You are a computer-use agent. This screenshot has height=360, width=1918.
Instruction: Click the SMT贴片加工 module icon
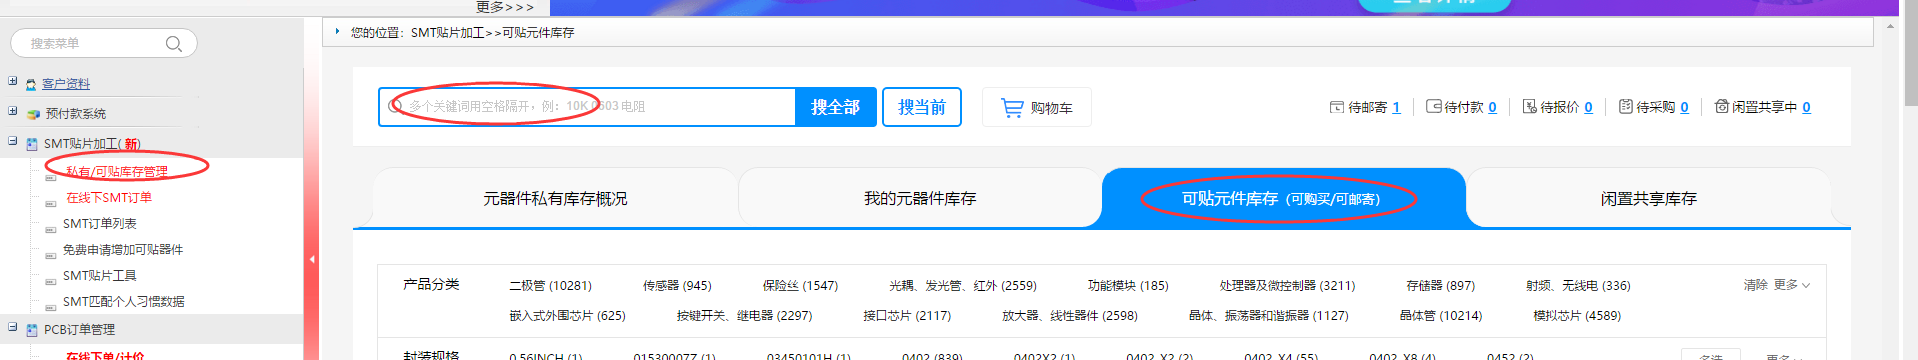pyautogui.click(x=32, y=144)
